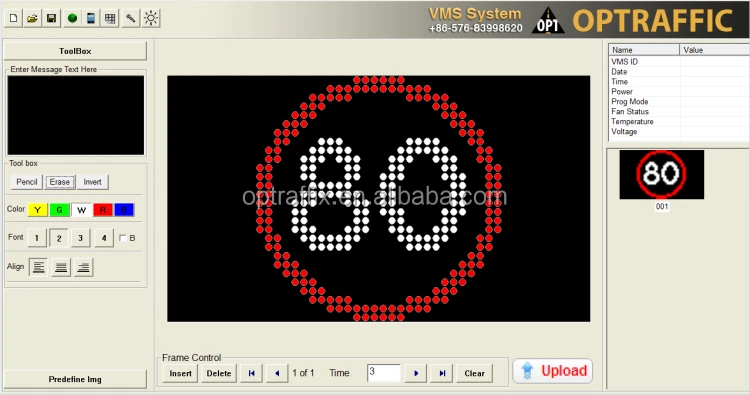Choose the green G color swatch
Screen dimensions: 750x395
[59, 210]
